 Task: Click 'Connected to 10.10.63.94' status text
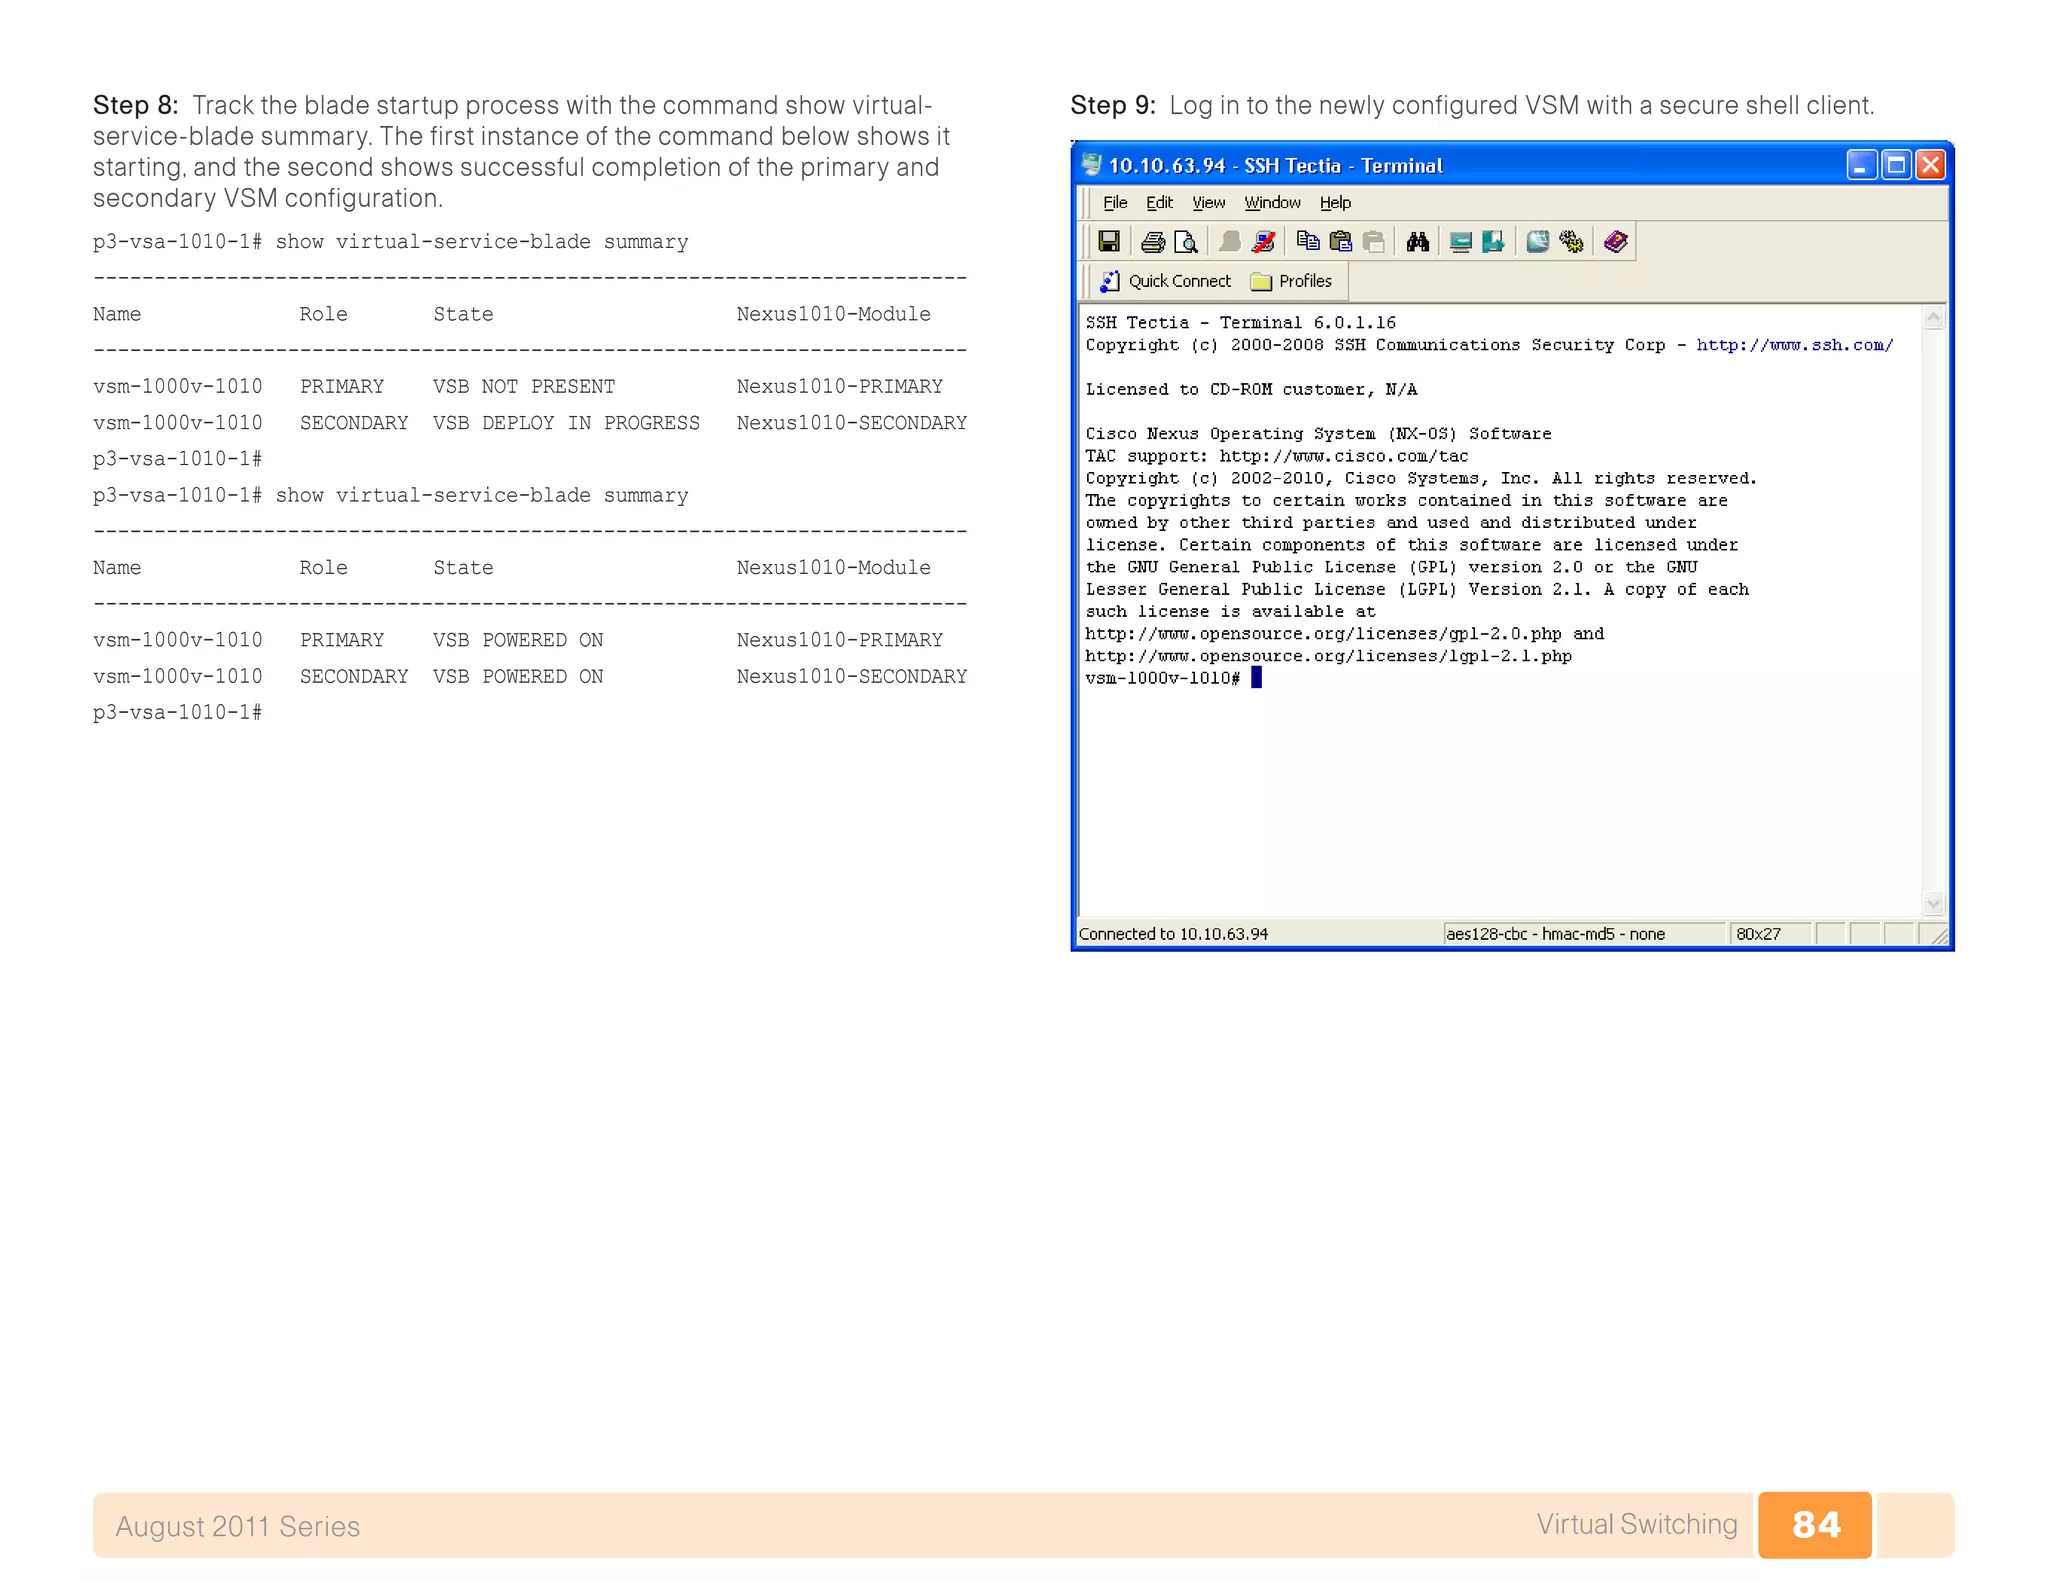coord(1173,934)
